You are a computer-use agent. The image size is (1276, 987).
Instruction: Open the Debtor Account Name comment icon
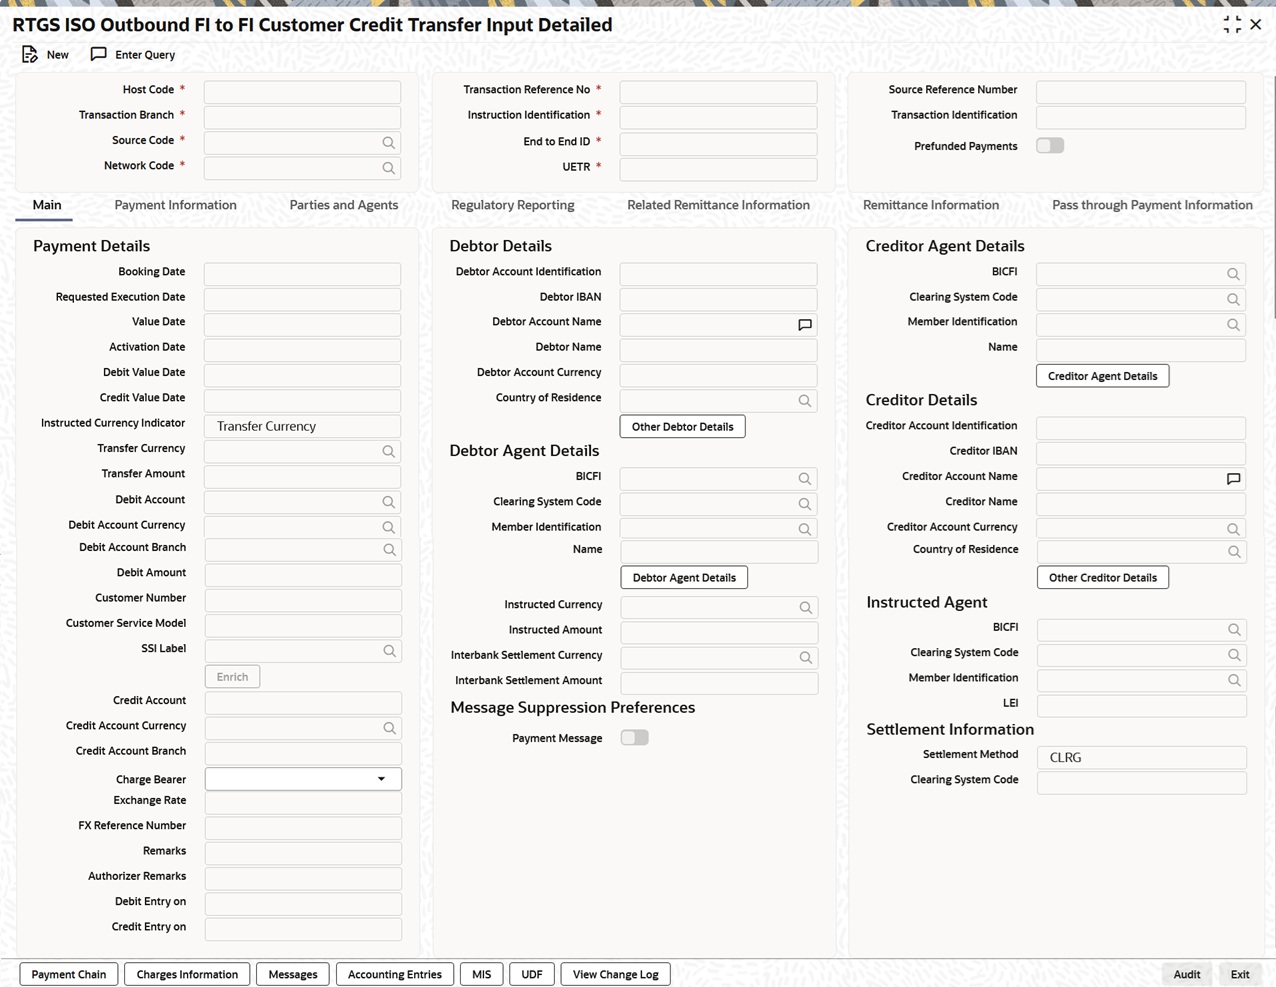805,325
